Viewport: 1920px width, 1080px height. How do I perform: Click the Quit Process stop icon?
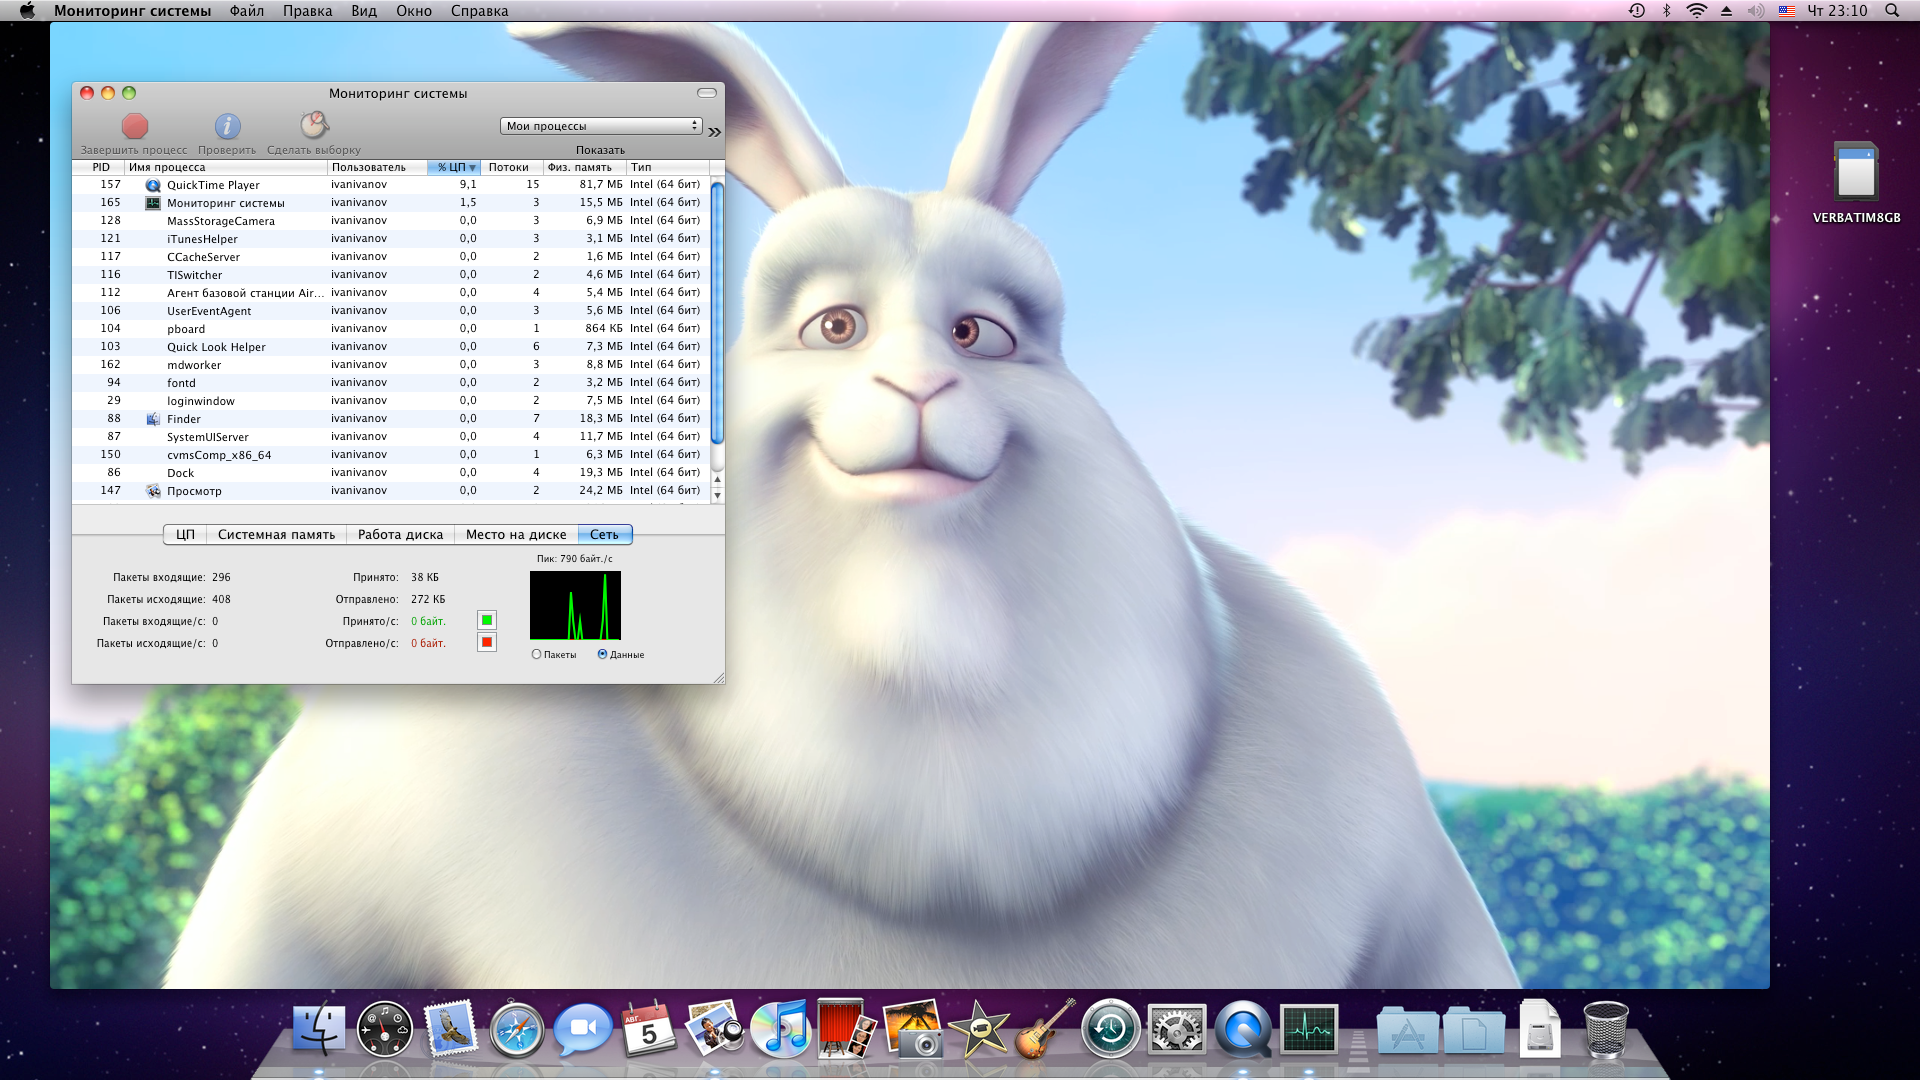point(135,127)
